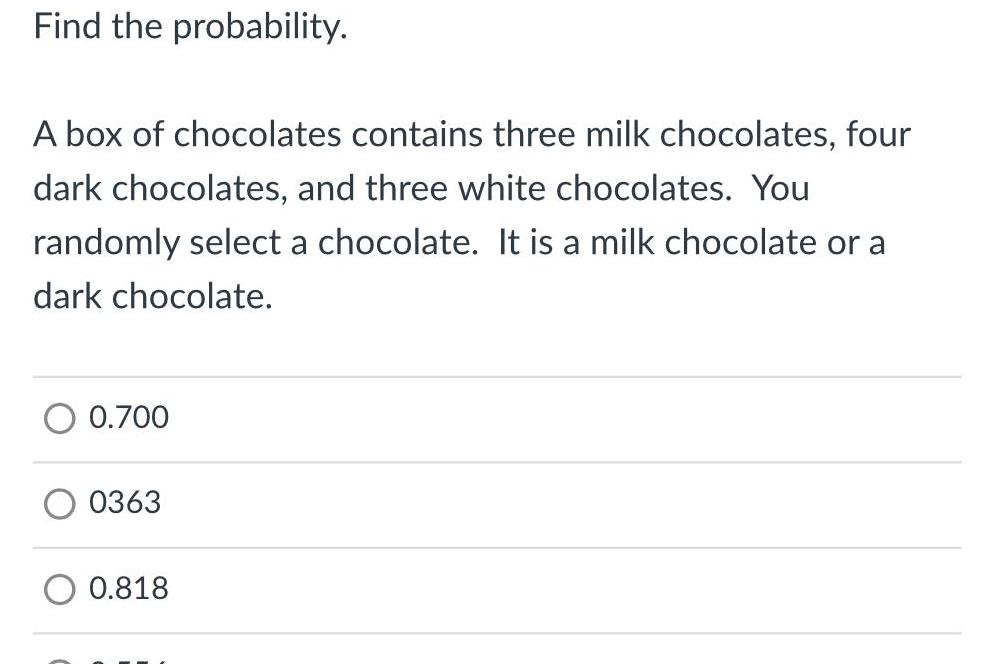Click the radio circle beside 0.700
Screen dimensions: 987x664
60,417
